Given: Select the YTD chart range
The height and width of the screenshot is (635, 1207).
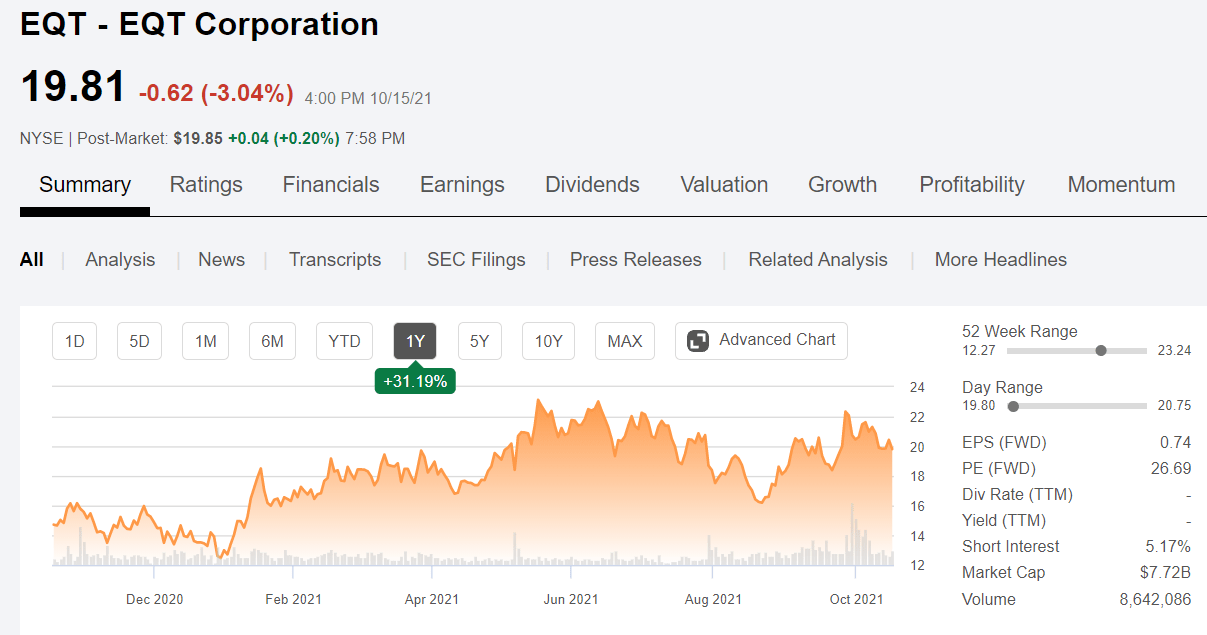Looking at the screenshot, I should [x=345, y=341].
